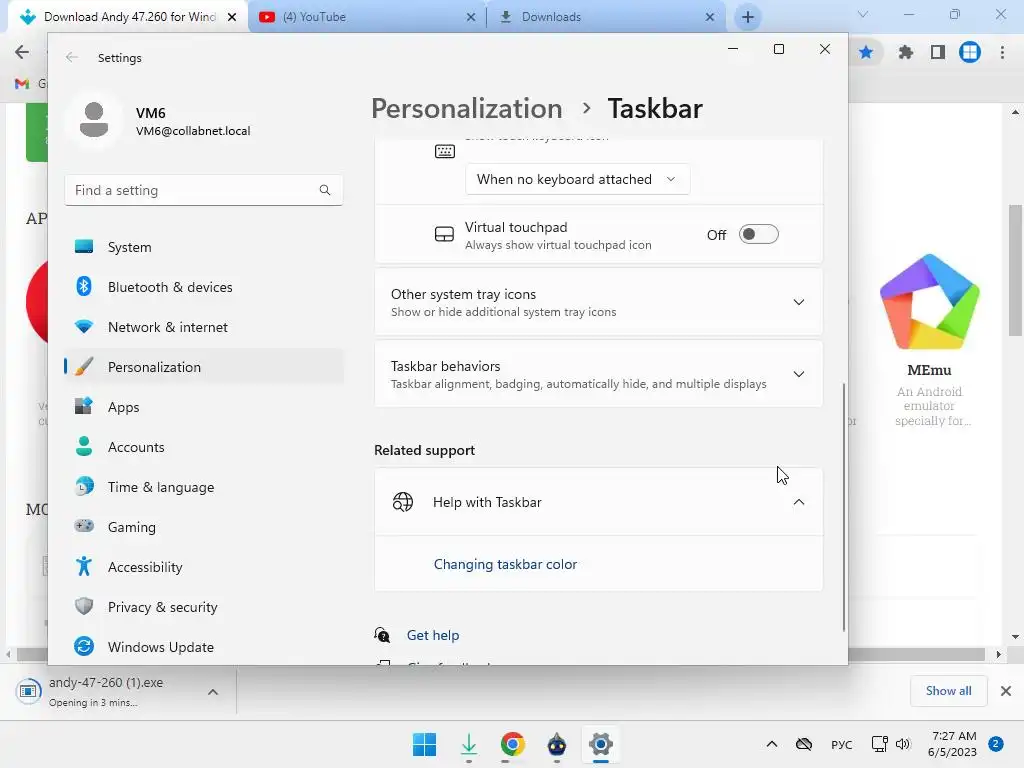1024x768 pixels.
Task: Open Accounts settings category
Action: point(204,447)
